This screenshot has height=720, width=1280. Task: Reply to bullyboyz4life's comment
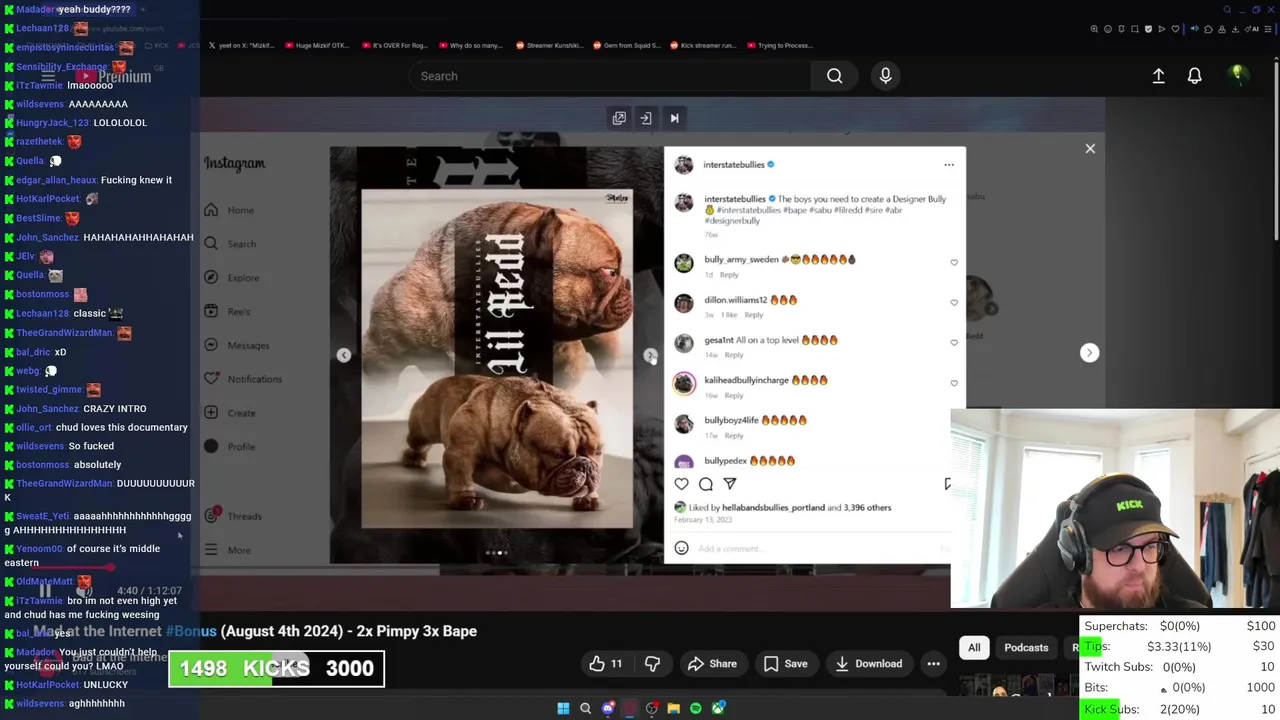click(x=734, y=436)
